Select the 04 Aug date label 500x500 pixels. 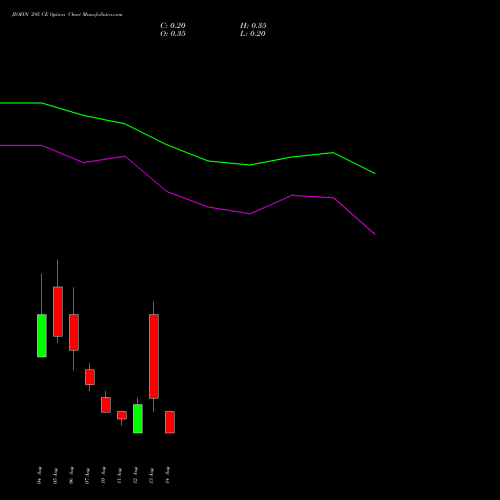(x=40, y=475)
